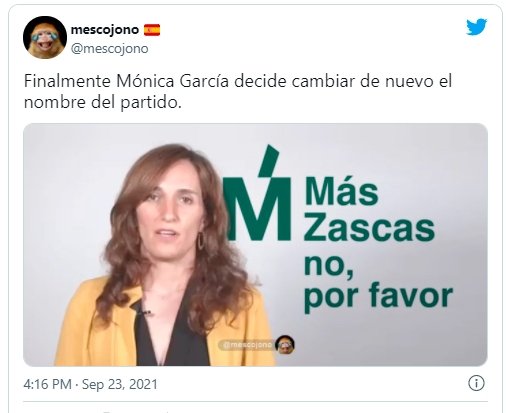Click the woman's hoop earring in the image
506x413 pixels.
[201, 241]
